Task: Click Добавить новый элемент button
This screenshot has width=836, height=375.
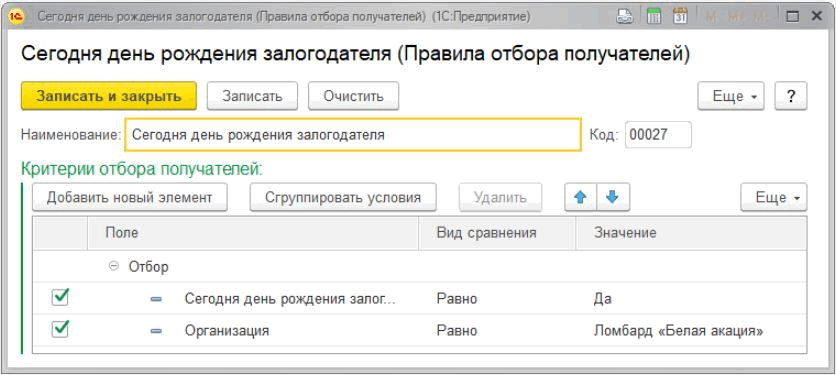Action: pyautogui.click(x=130, y=197)
